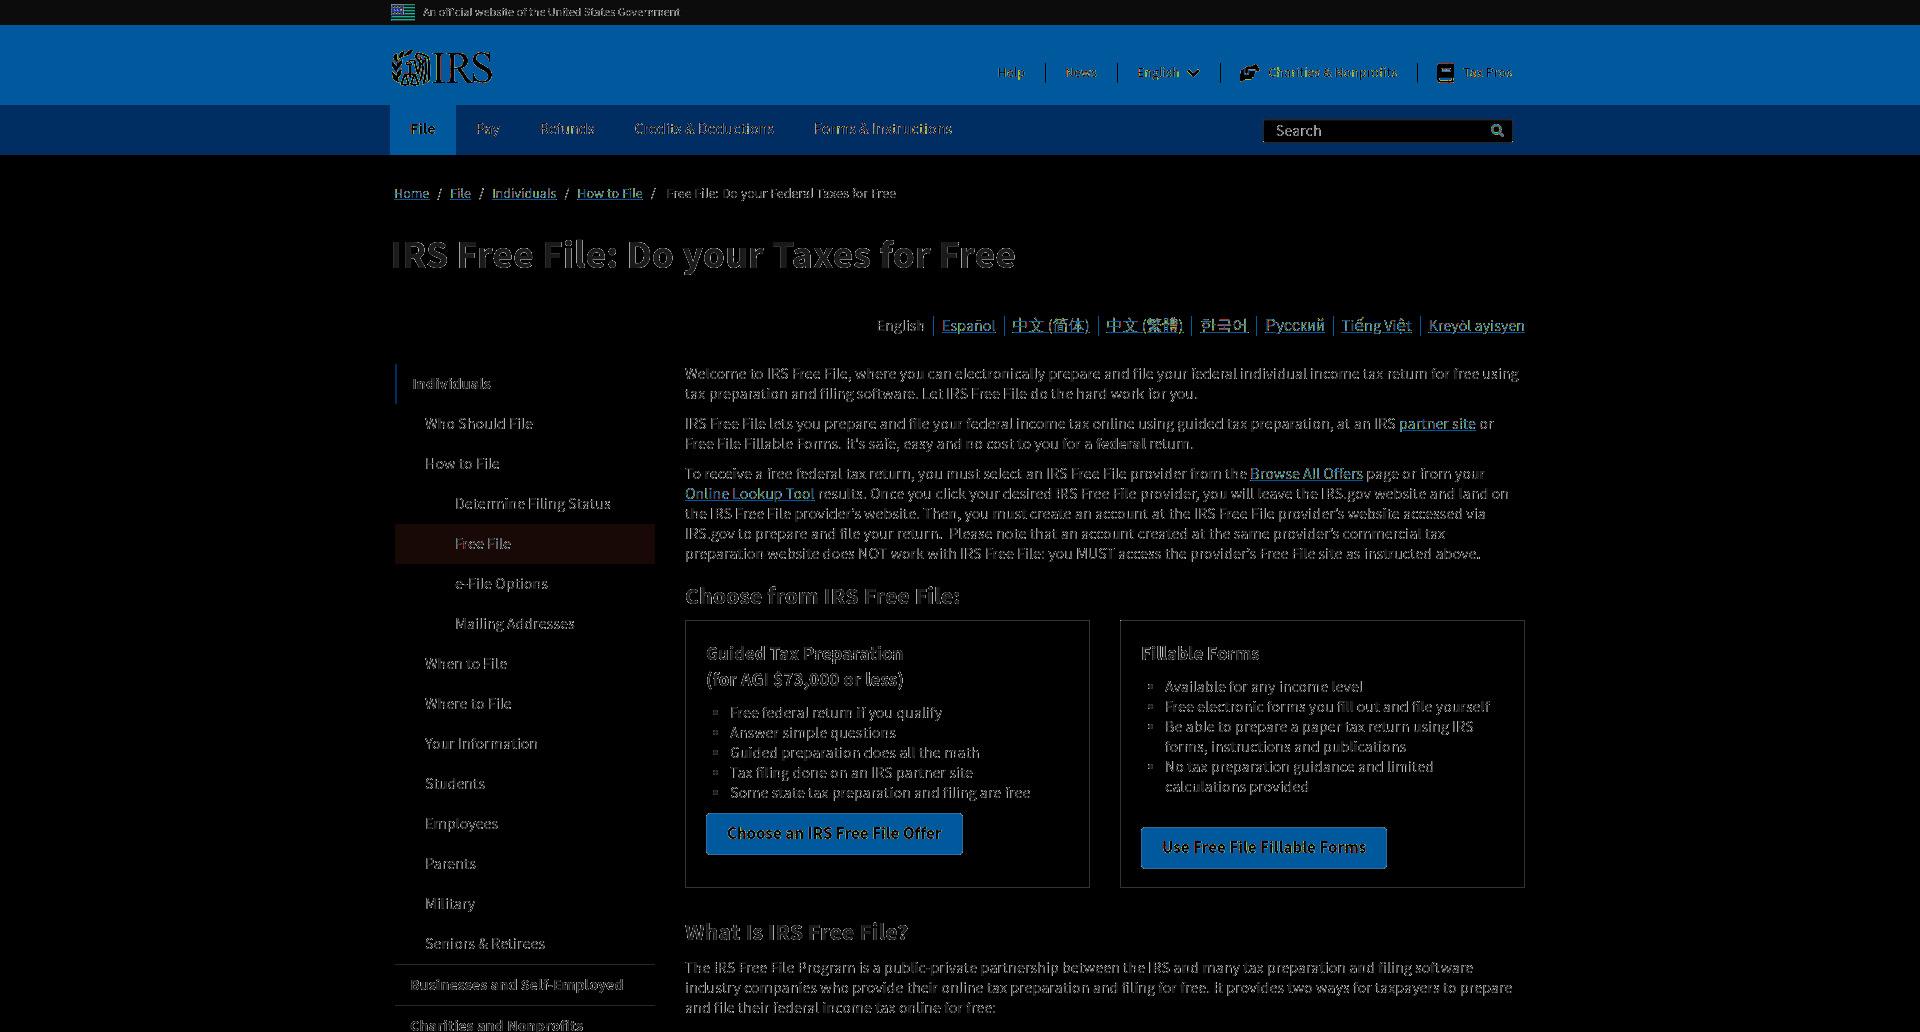Switch page language to 한국어
Image resolution: width=1920 pixels, height=1032 pixels.
[x=1224, y=326]
